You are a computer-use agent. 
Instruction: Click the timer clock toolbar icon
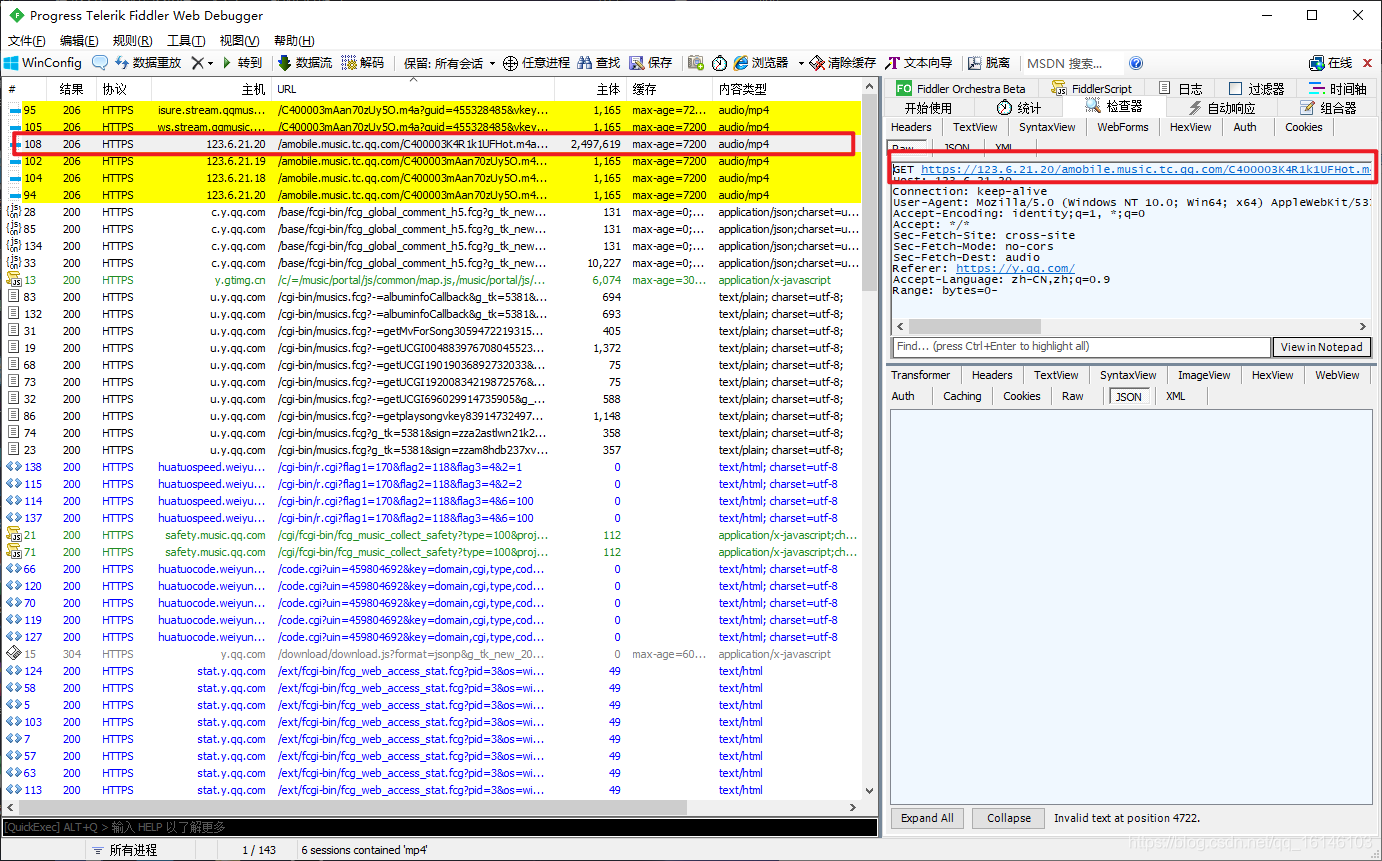[720, 62]
